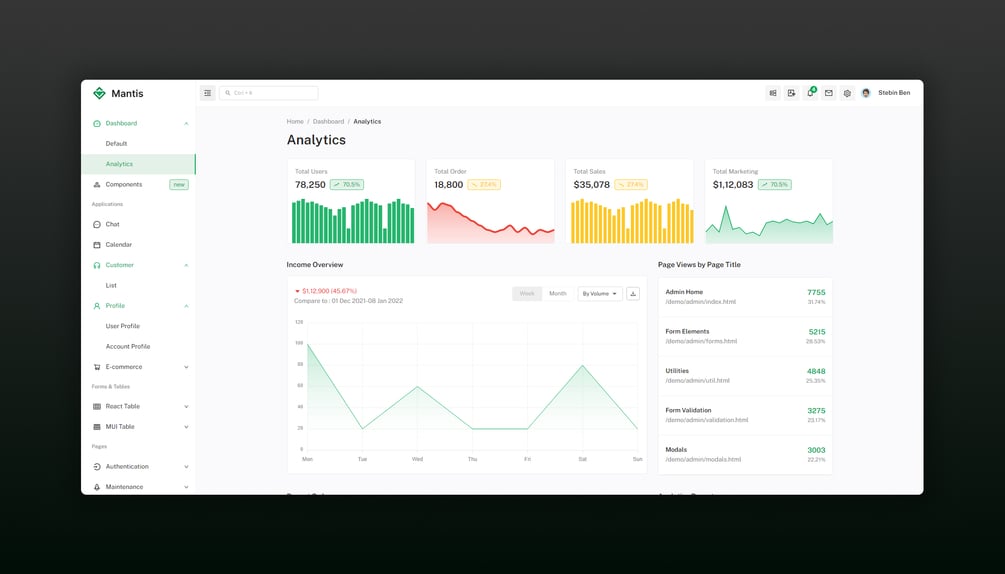Image resolution: width=1005 pixels, height=574 pixels.
Task: Download the Income Overview chart via download icon
Action: click(633, 293)
